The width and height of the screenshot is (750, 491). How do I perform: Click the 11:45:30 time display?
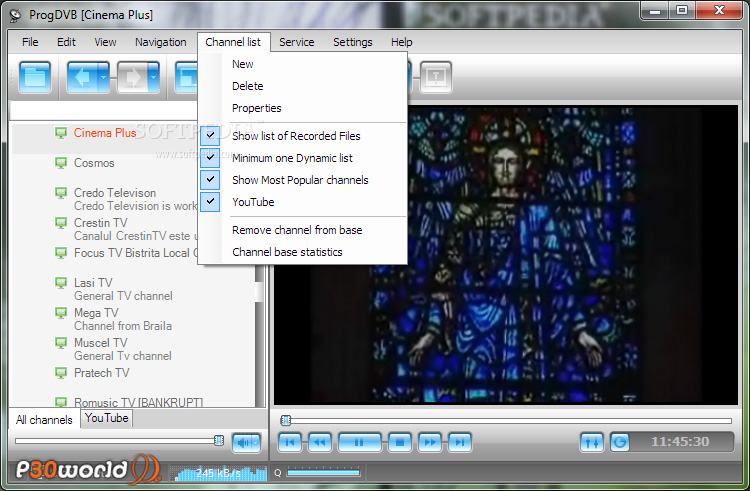pos(680,442)
